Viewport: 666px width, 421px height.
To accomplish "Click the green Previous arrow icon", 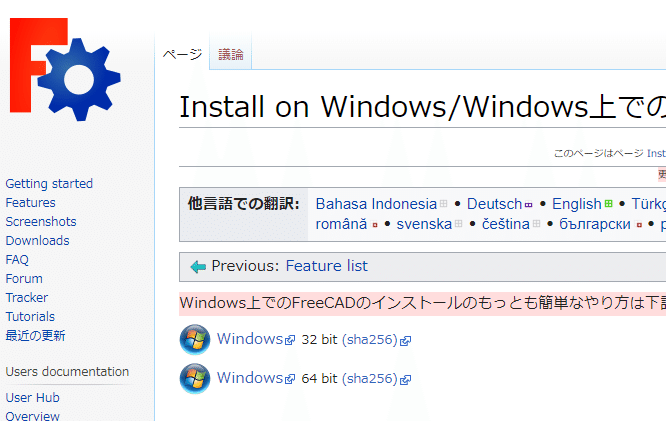I will coord(198,267).
